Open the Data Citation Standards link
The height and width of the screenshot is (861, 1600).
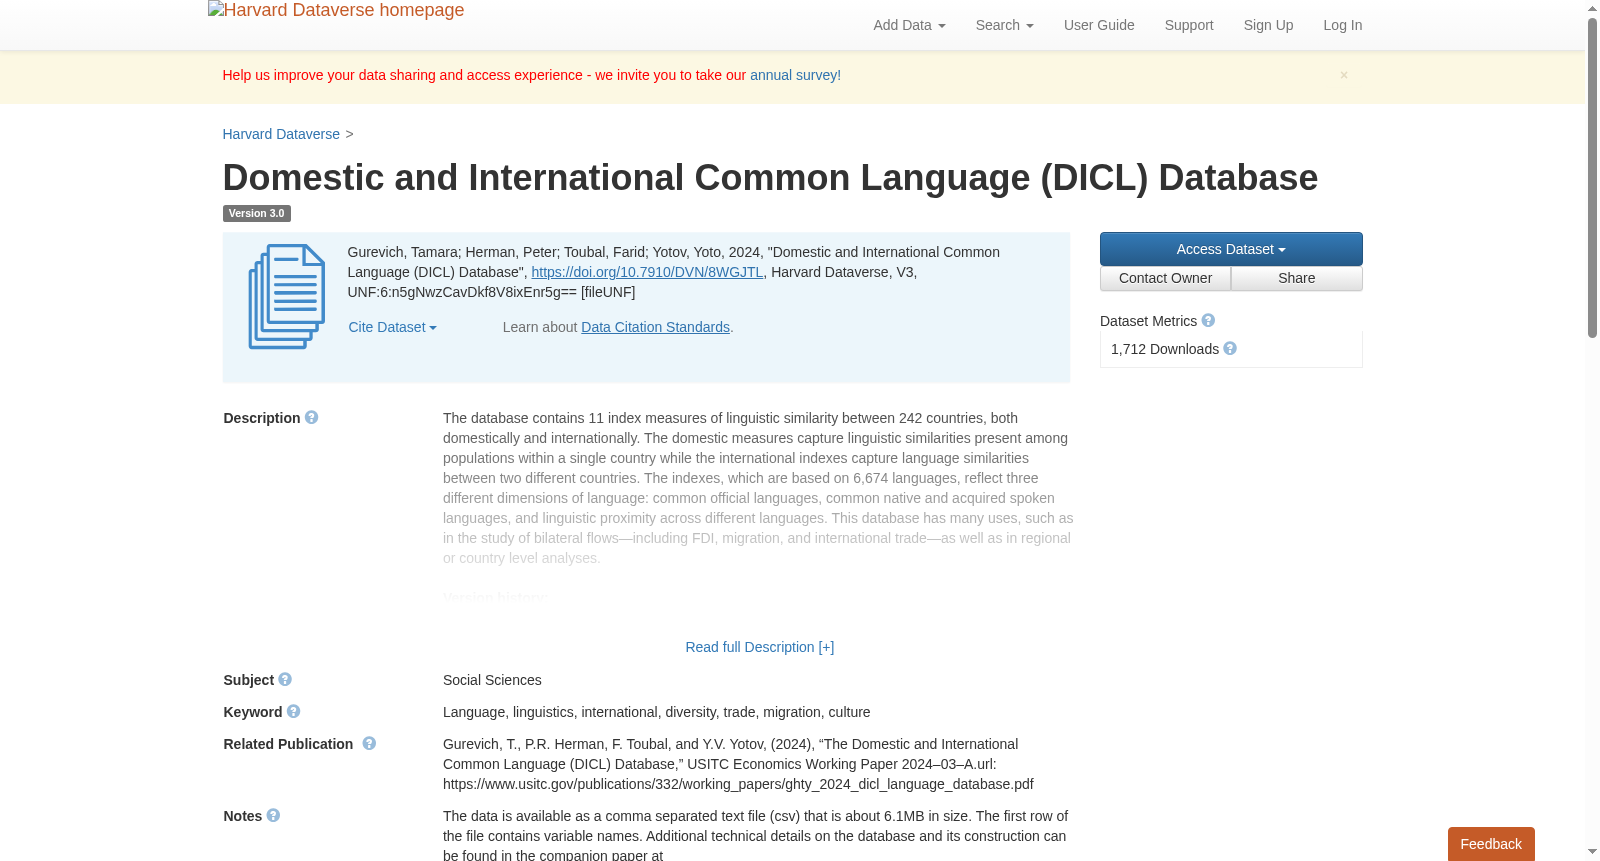point(655,327)
